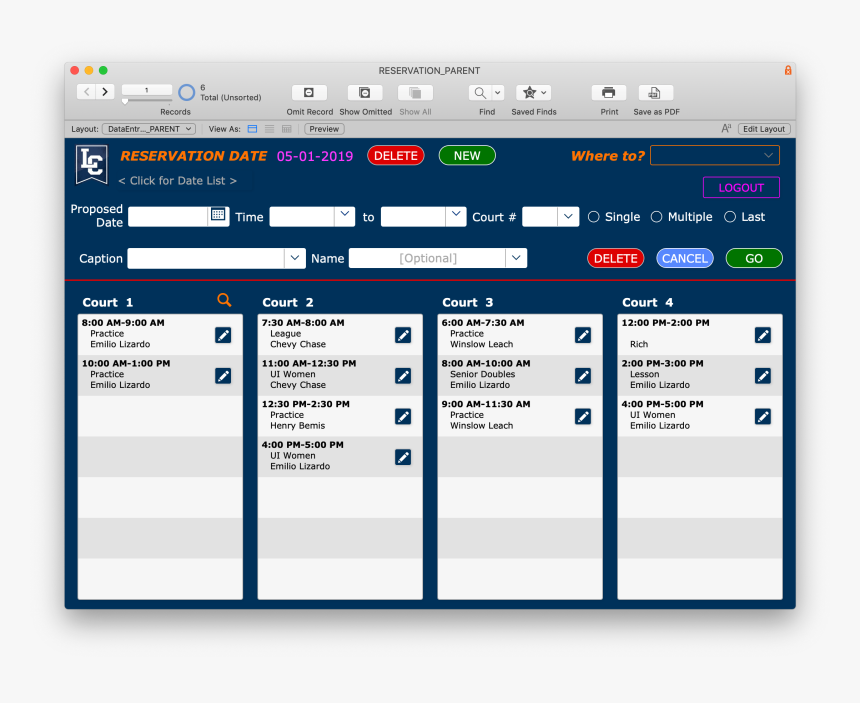Viewport: 860px width, 703px height.
Task: Edit the 12:00 PM-2:00 PM Rich reservation
Action: point(763,335)
